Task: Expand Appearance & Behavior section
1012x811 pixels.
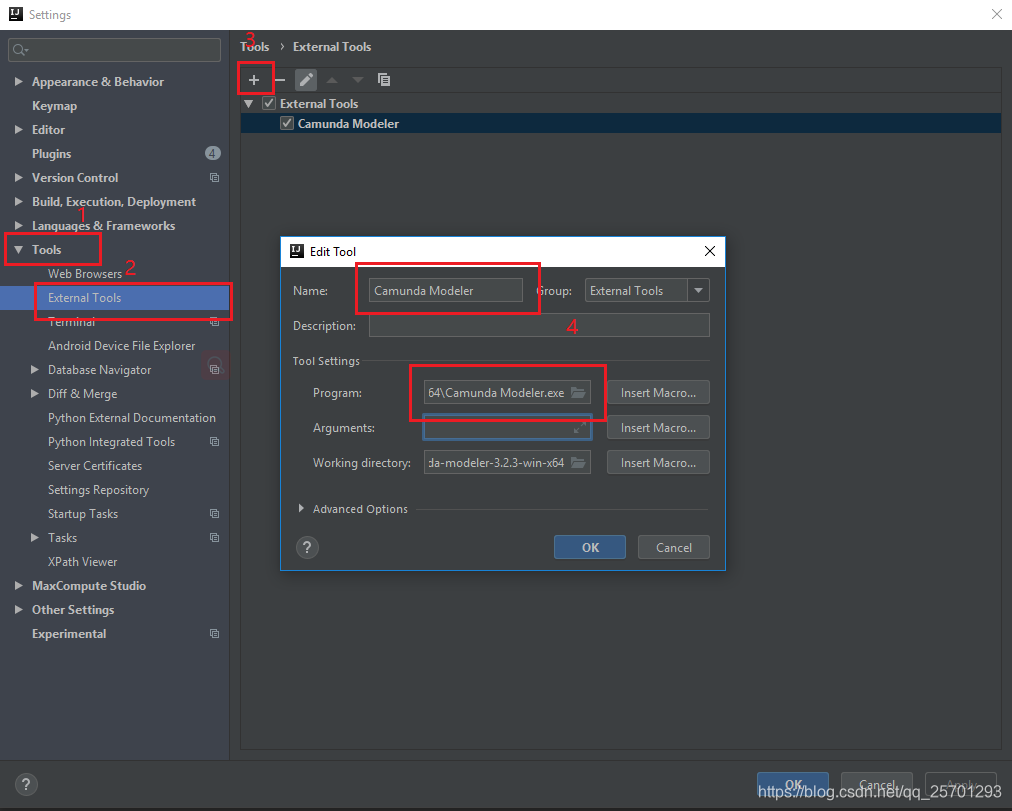Action: coord(19,81)
